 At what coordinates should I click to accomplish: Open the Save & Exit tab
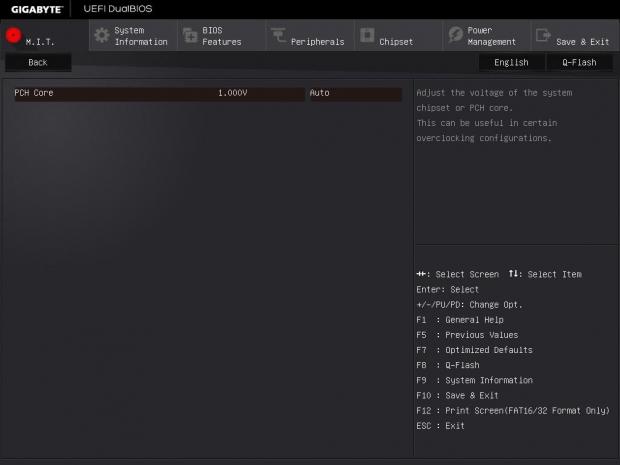pos(575,36)
